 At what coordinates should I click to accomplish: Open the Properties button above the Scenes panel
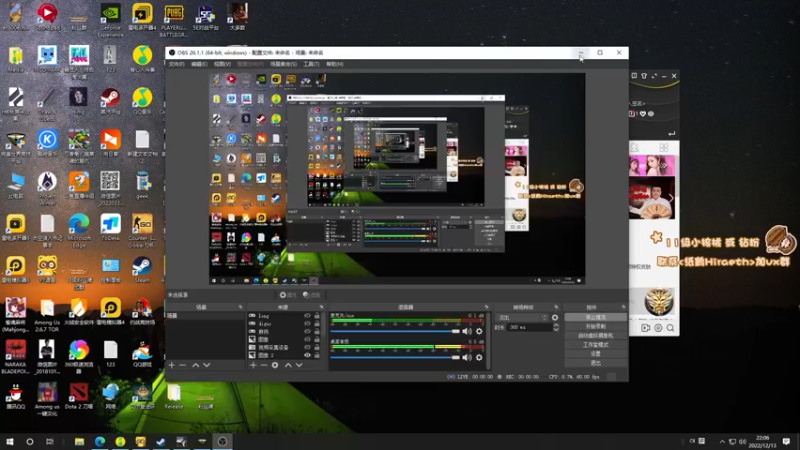[288, 295]
